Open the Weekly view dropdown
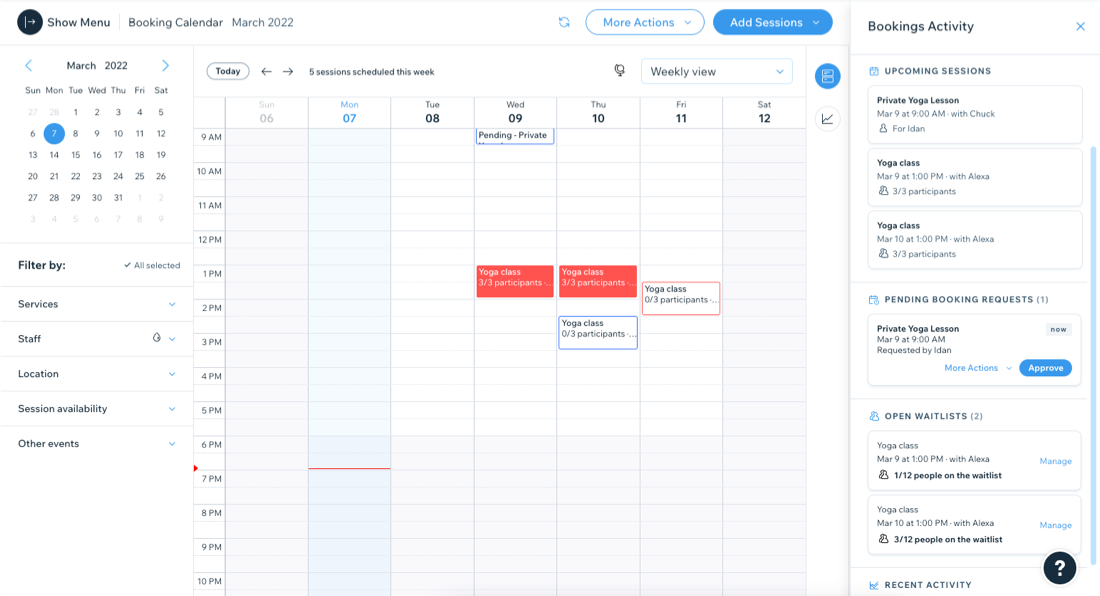This screenshot has width=1100, height=596. pyautogui.click(x=716, y=72)
